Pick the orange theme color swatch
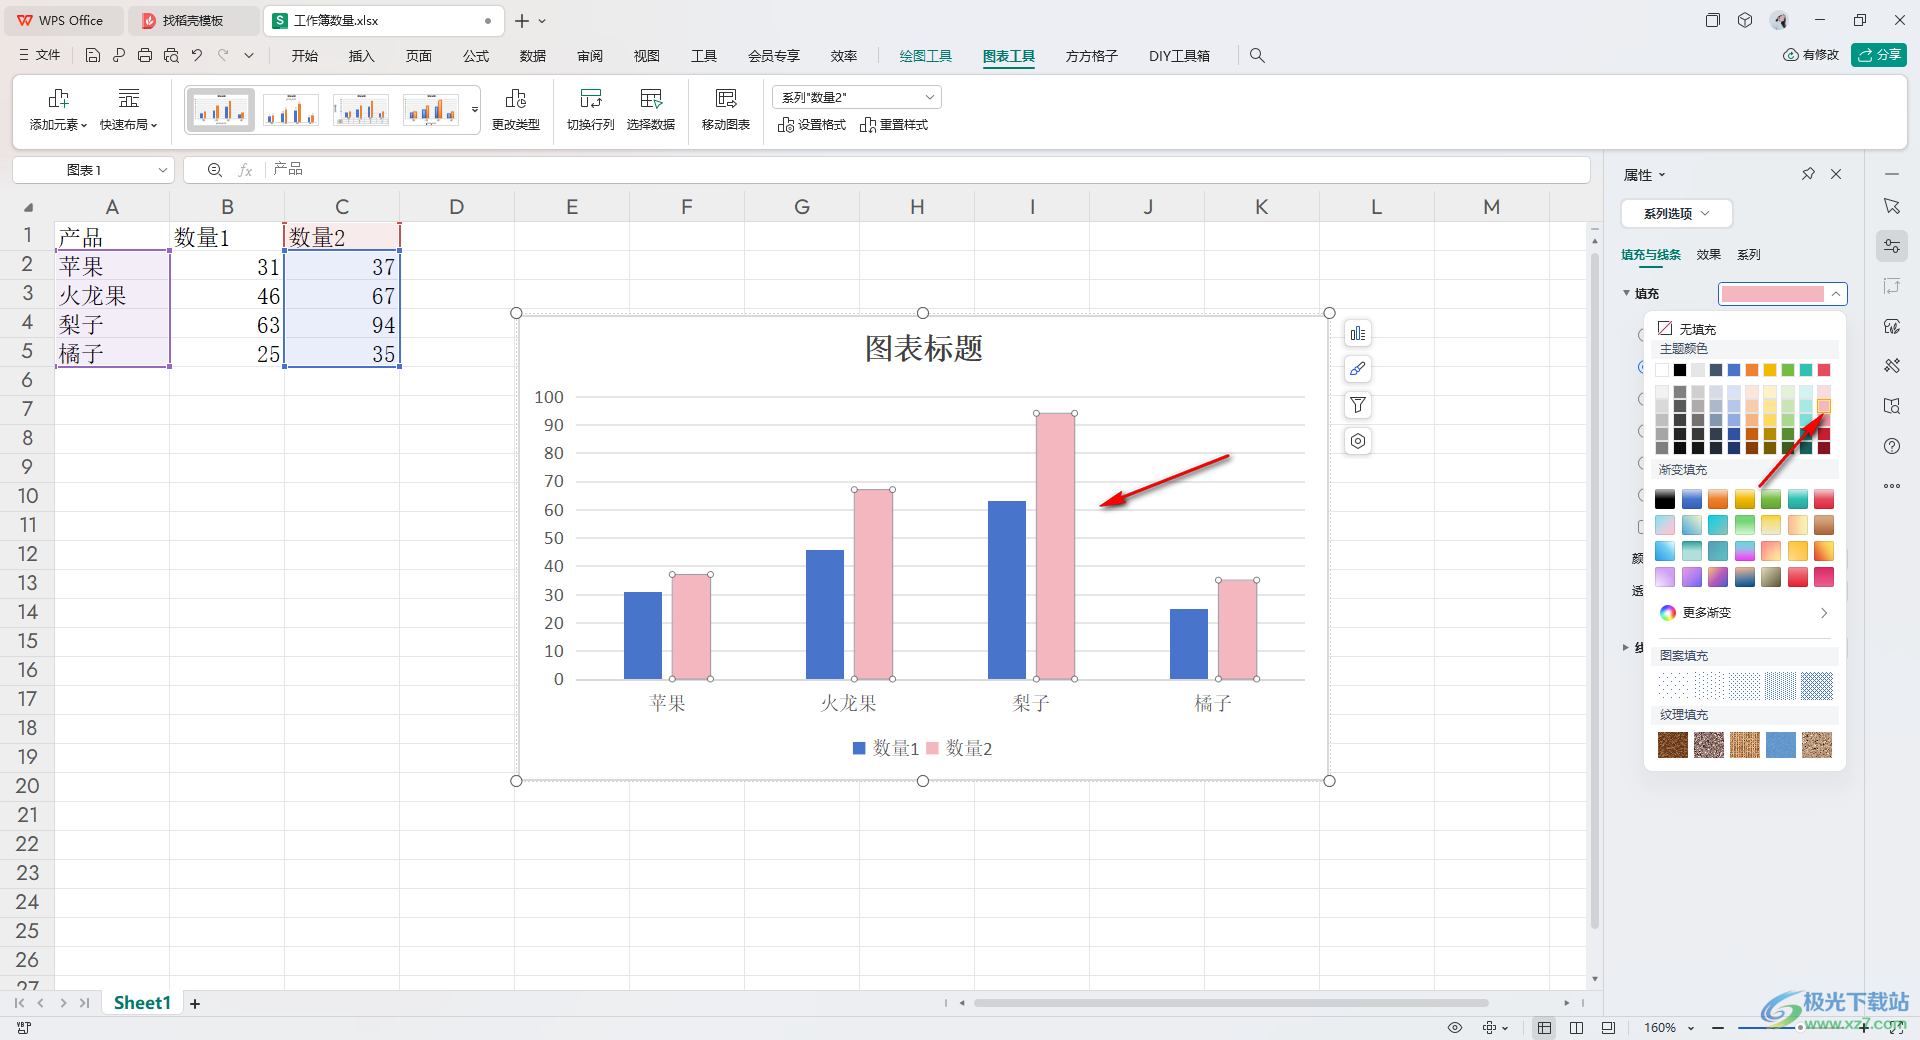 1752,371
